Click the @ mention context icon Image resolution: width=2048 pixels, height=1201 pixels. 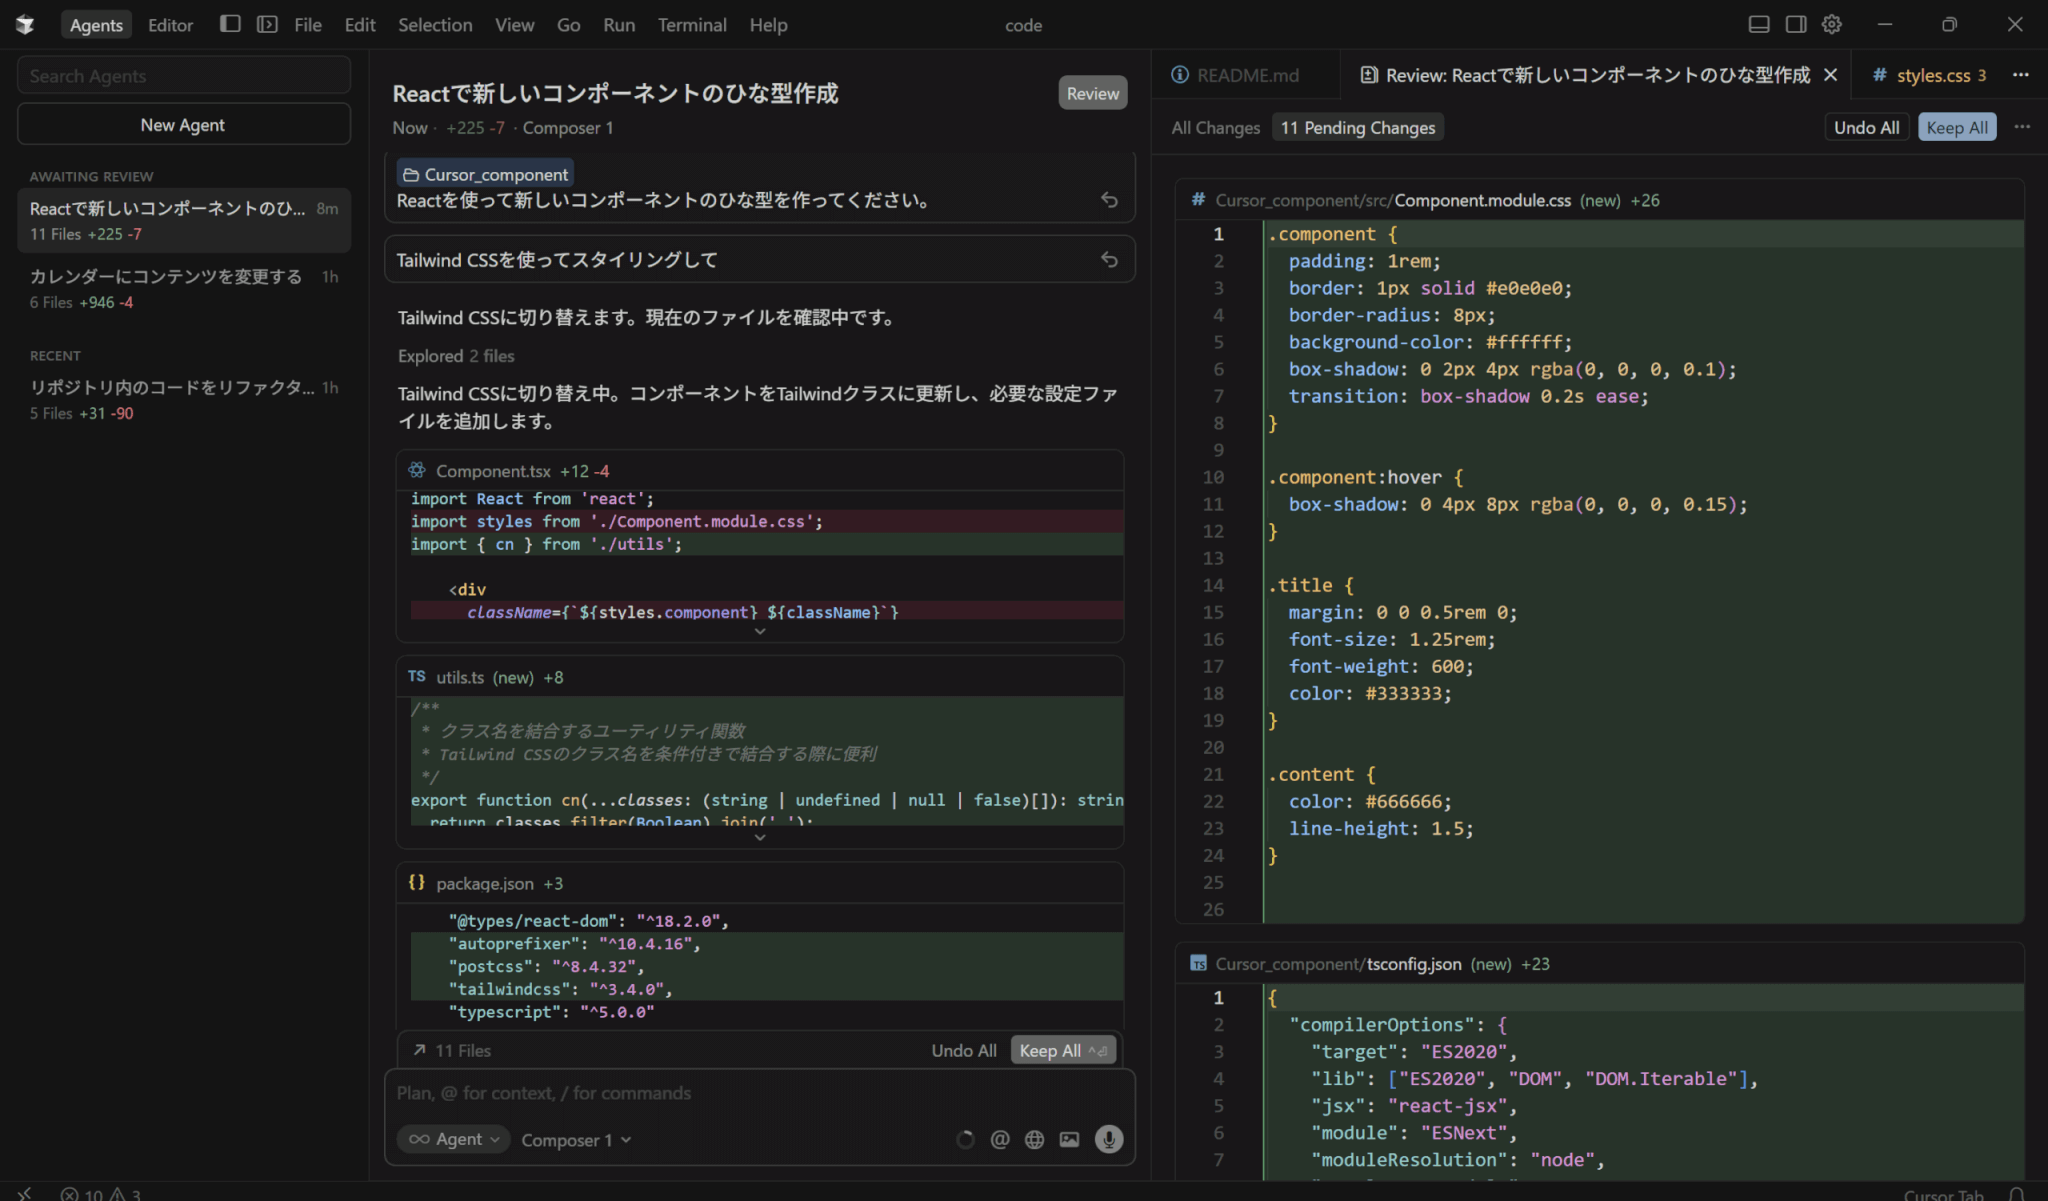click(x=999, y=1139)
